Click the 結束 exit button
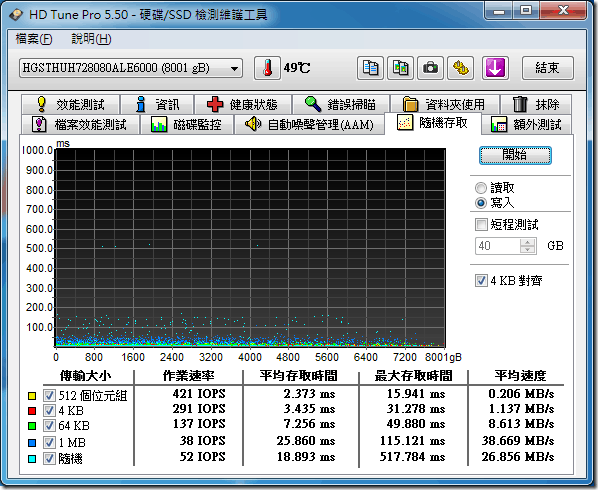This screenshot has width=598, height=490. (547, 68)
